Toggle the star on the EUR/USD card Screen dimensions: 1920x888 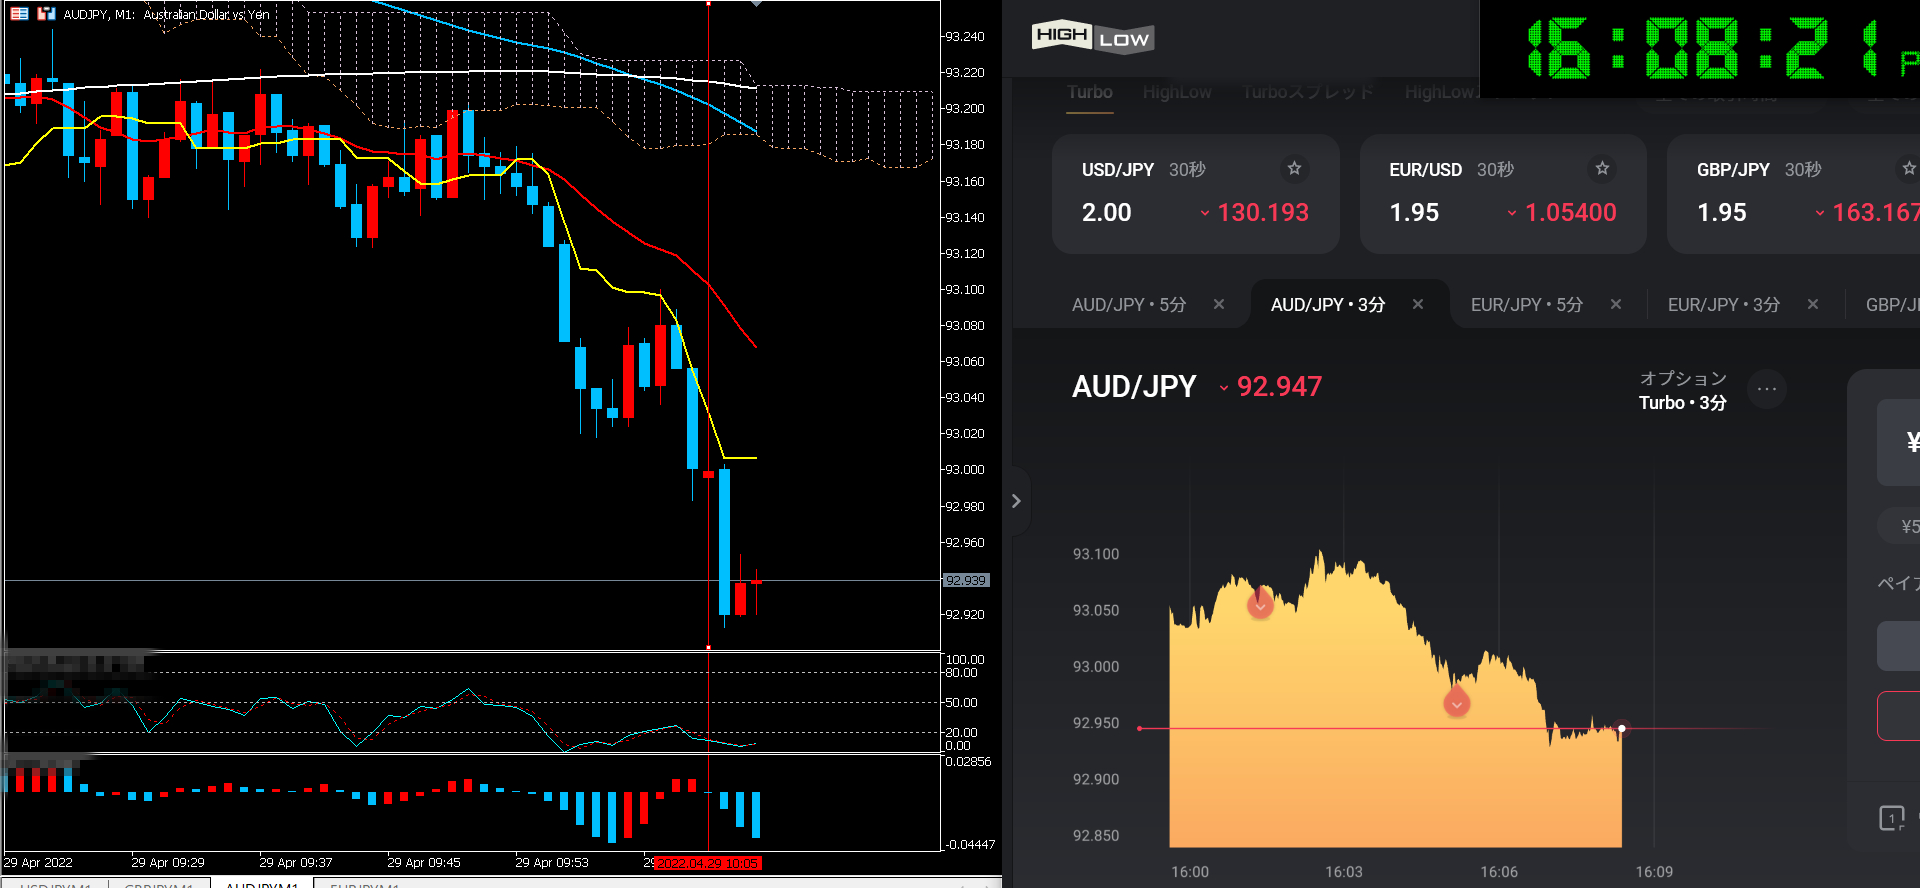tap(1602, 168)
